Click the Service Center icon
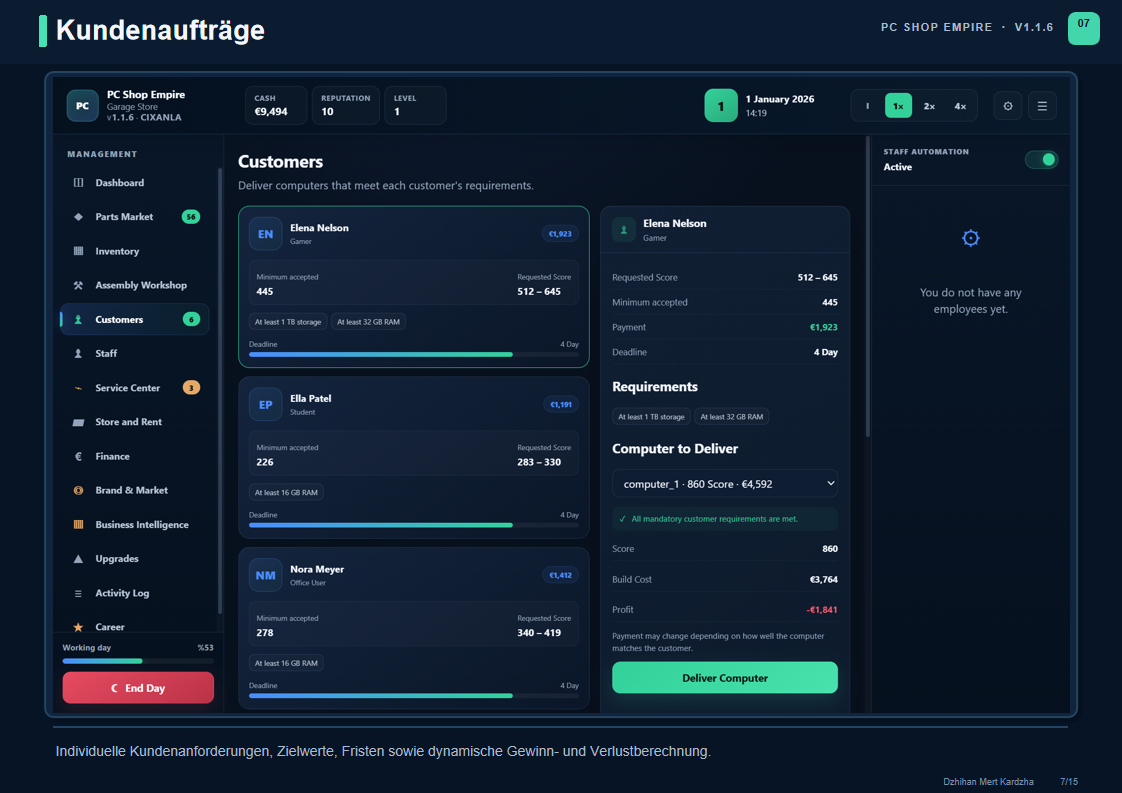The image size is (1122, 793). (79, 388)
